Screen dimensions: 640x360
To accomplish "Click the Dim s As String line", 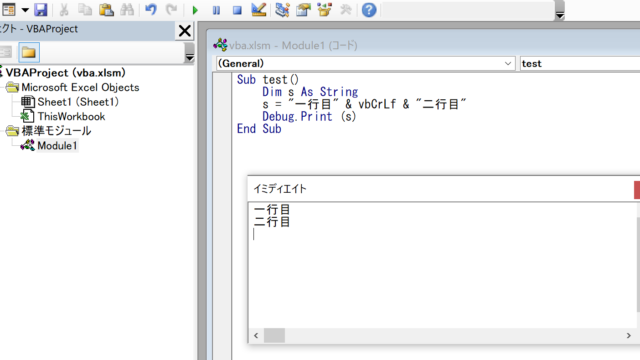I will (310, 92).
